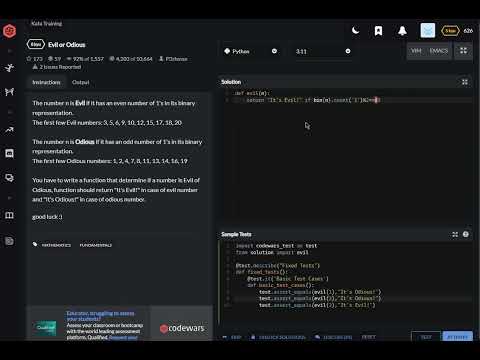Screen dimensions: 480x360
Task: Click the 4,200 of 10,664 completions stat
Action: (x=131, y=59)
